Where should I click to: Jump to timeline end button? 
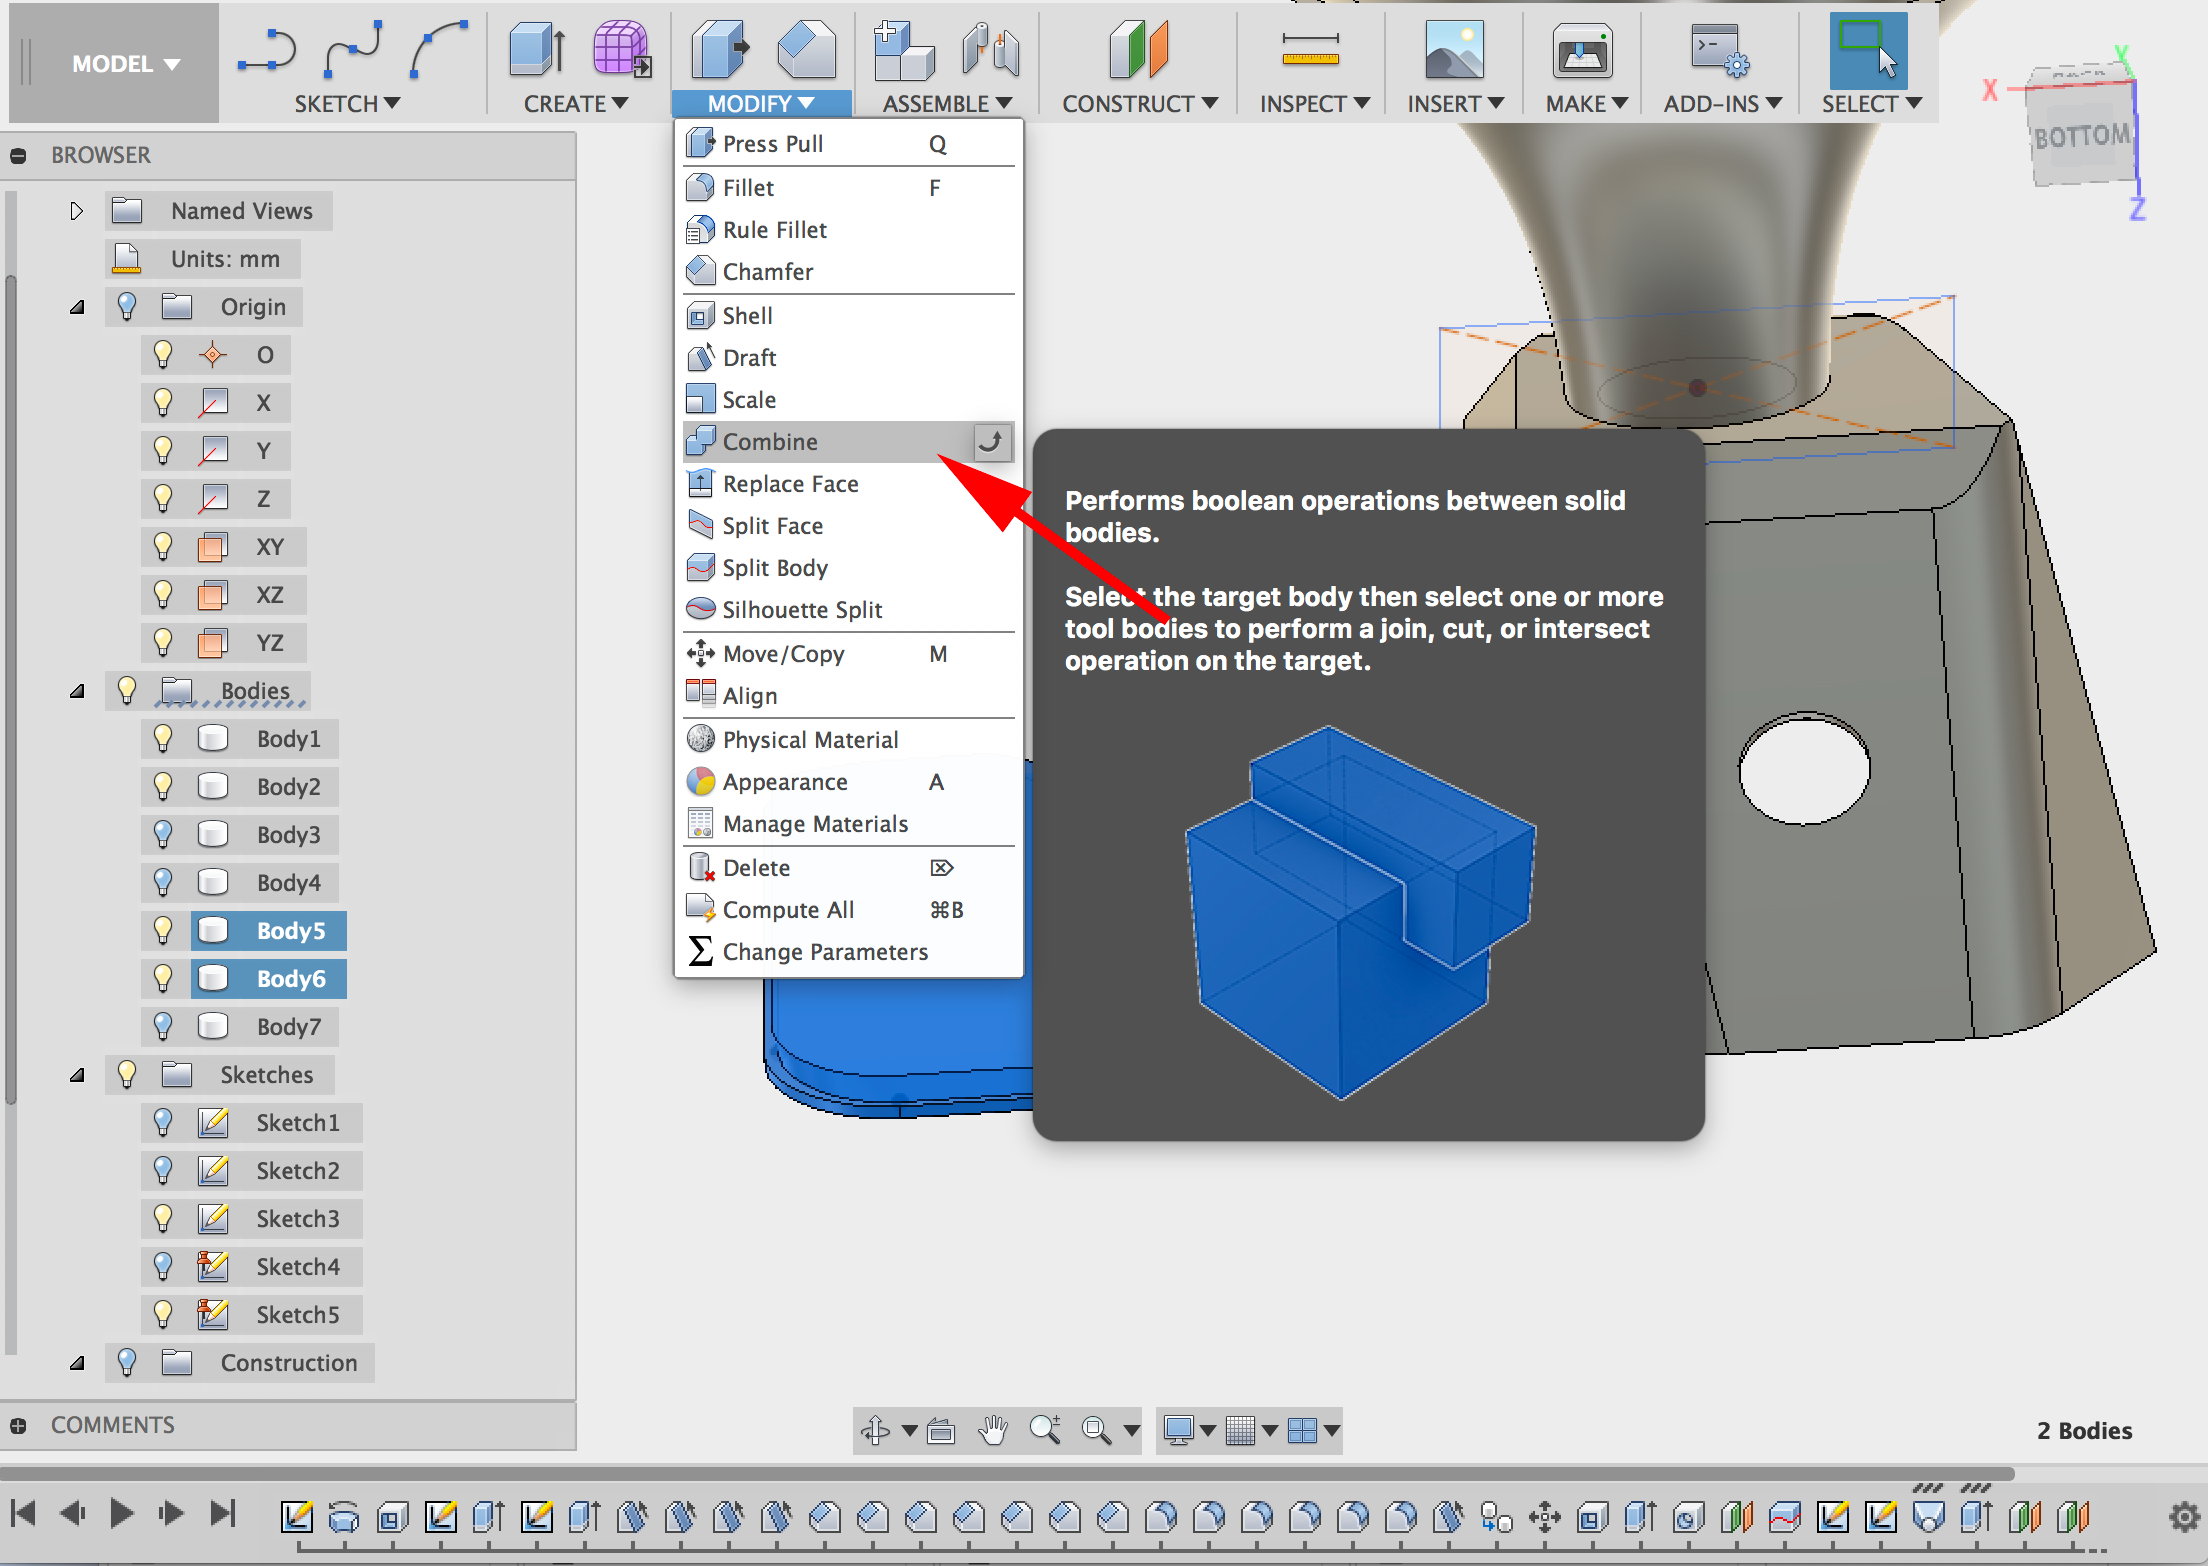(222, 1514)
